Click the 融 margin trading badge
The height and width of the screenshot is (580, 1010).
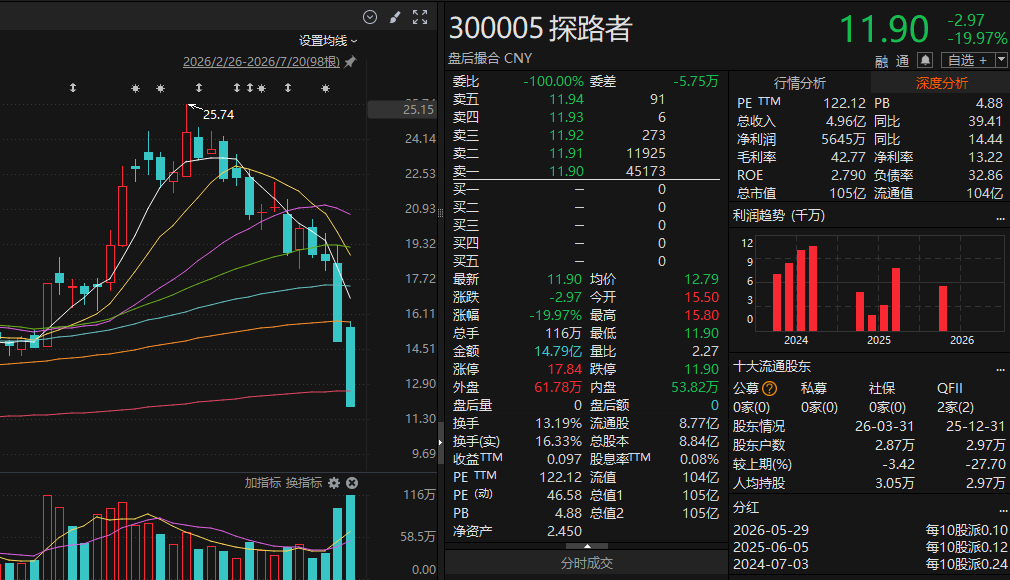coord(882,61)
